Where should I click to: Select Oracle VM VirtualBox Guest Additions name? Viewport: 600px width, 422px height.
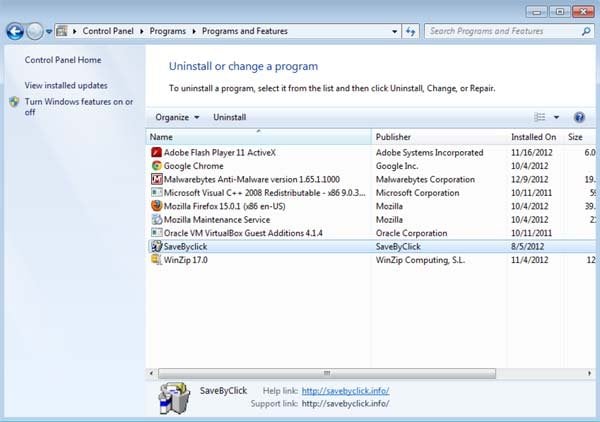coord(243,233)
